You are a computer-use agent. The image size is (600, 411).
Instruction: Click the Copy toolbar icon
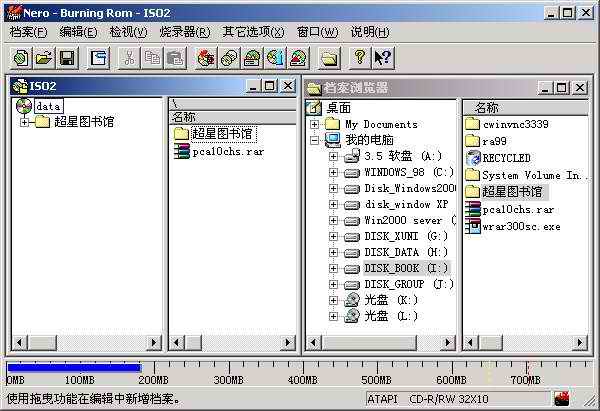pyautogui.click(x=152, y=58)
